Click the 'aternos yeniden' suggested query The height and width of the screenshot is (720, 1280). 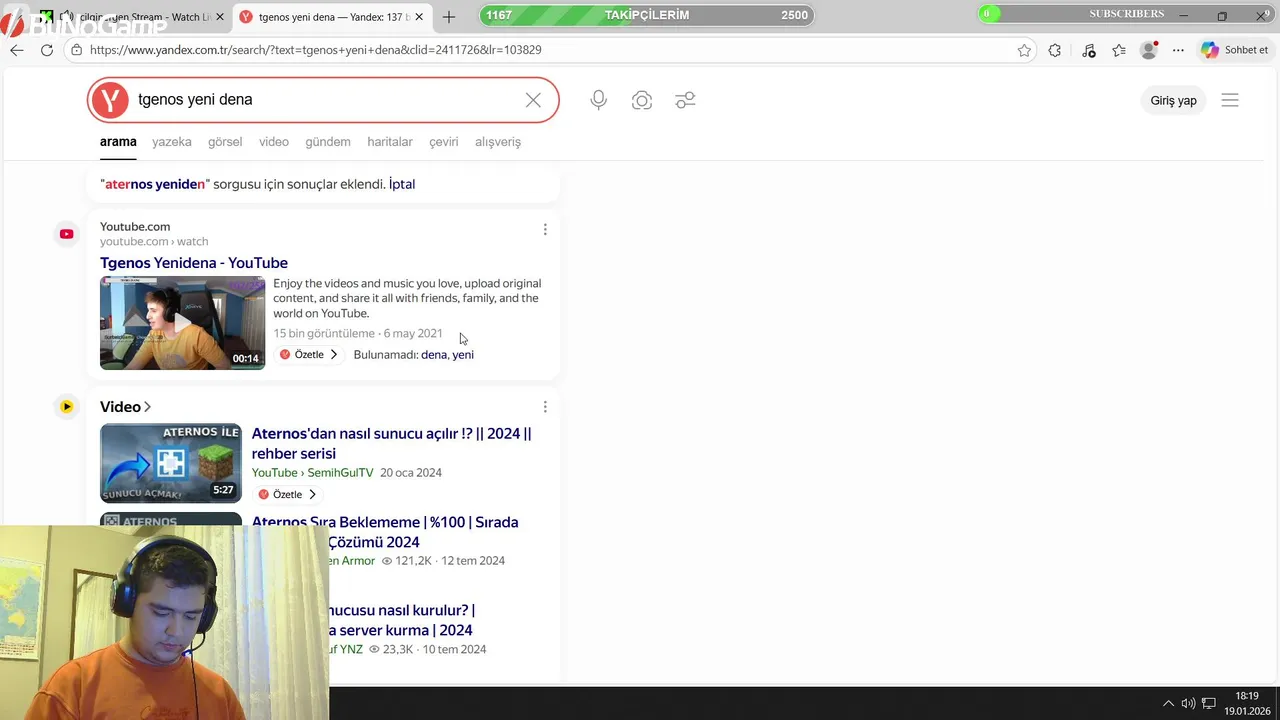155,184
